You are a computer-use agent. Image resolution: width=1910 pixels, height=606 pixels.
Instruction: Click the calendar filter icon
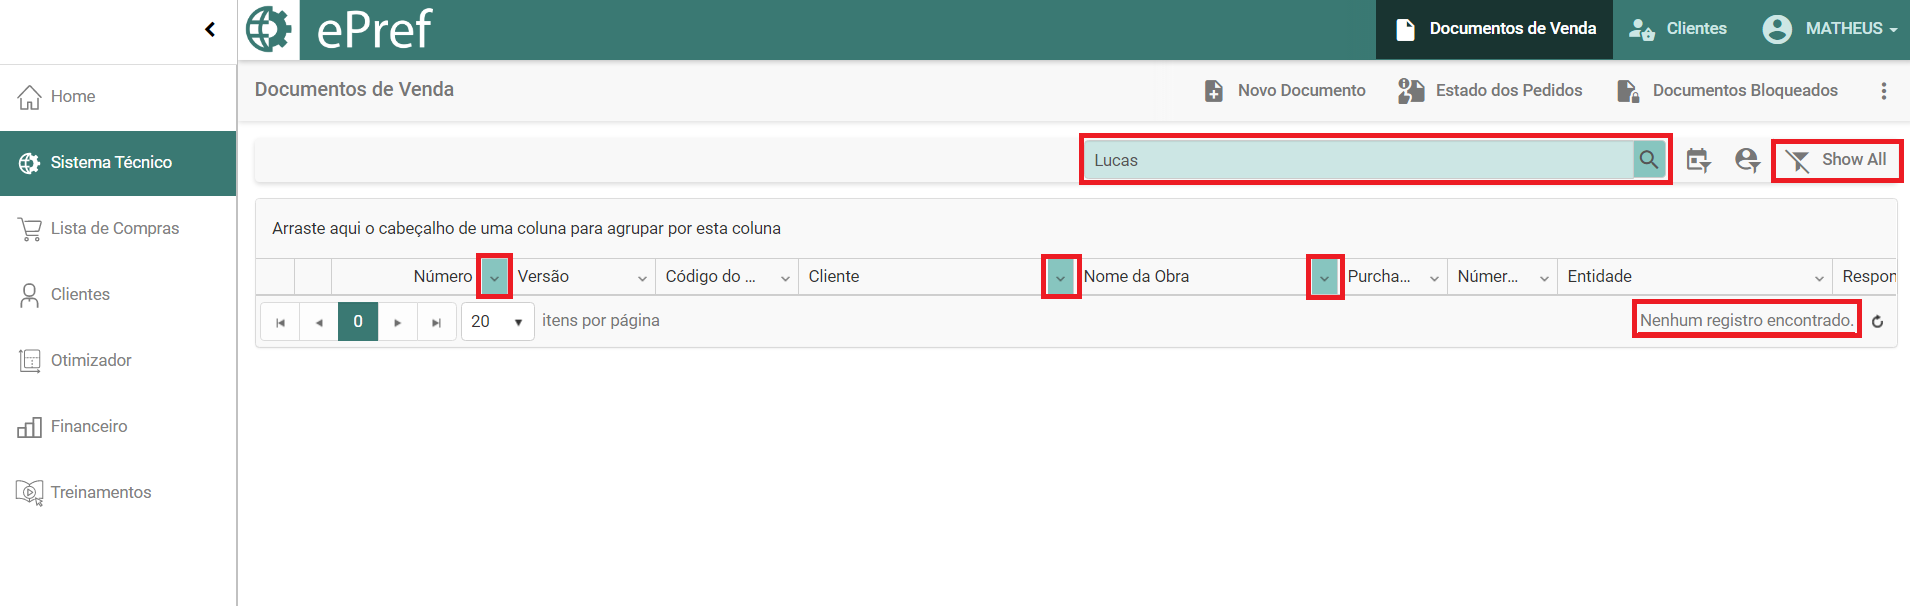pos(1698,160)
